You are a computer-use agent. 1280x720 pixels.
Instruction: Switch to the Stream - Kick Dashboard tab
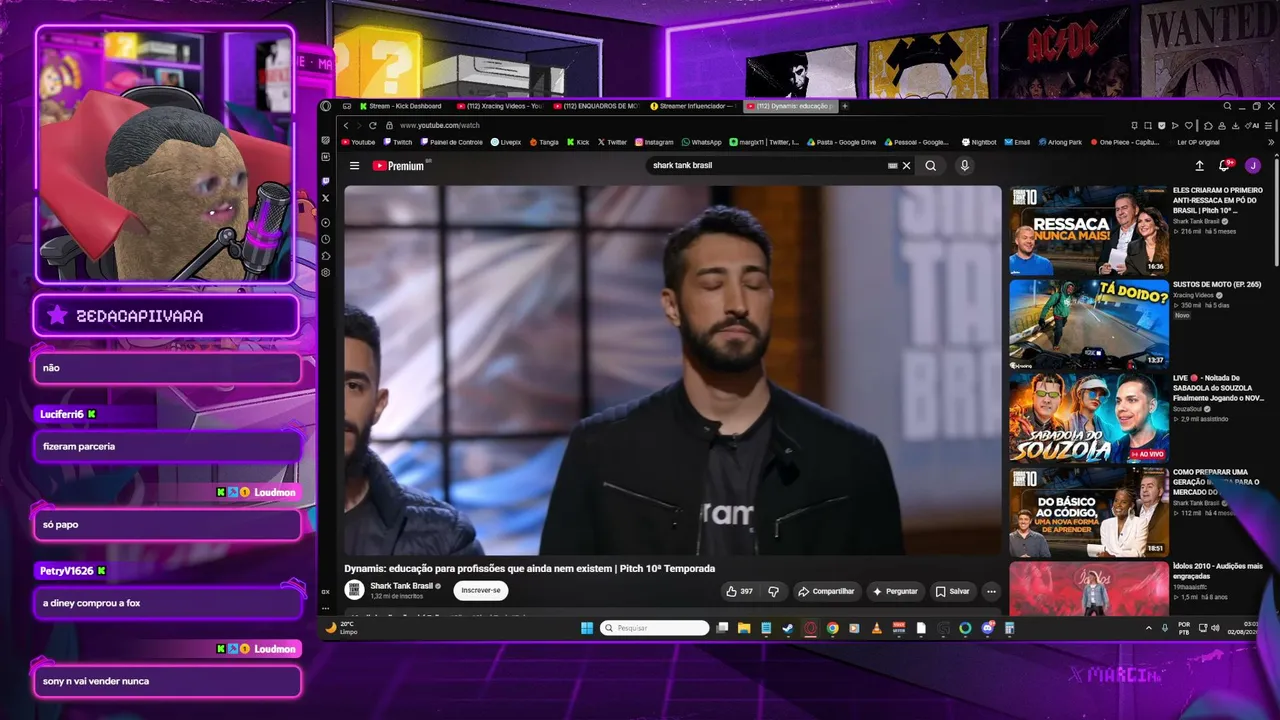(x=400, y=106)
